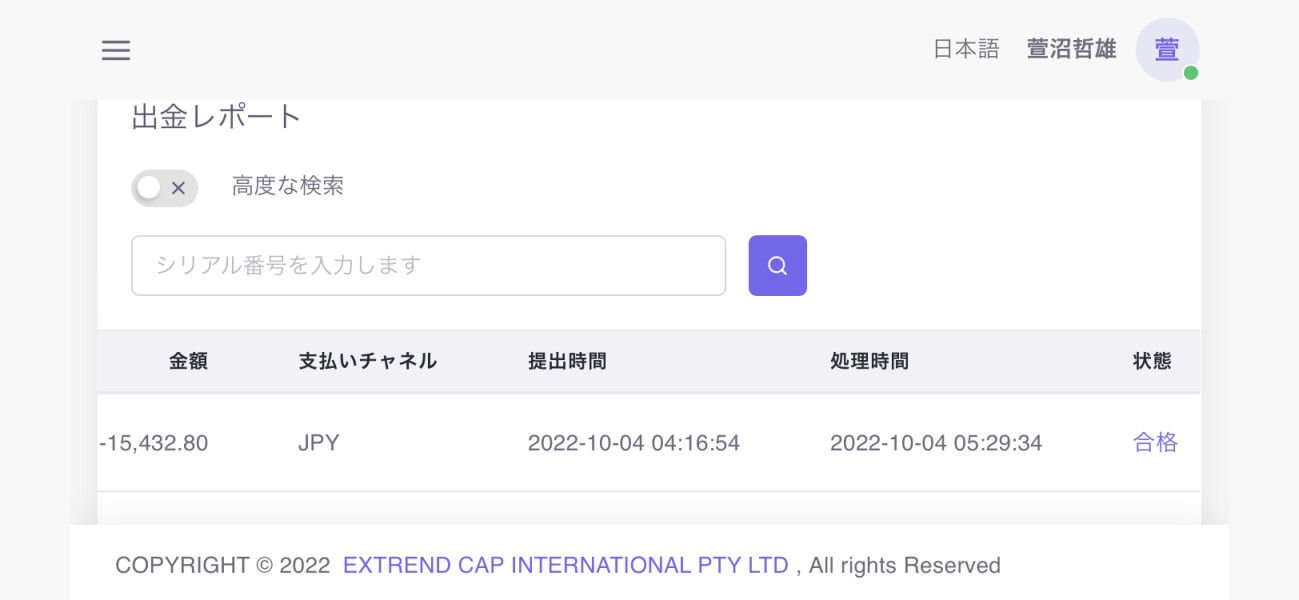Screen dimensions: 1299x600
Task: Select the -15,432.80 amount cell
Action: (154, 443)
